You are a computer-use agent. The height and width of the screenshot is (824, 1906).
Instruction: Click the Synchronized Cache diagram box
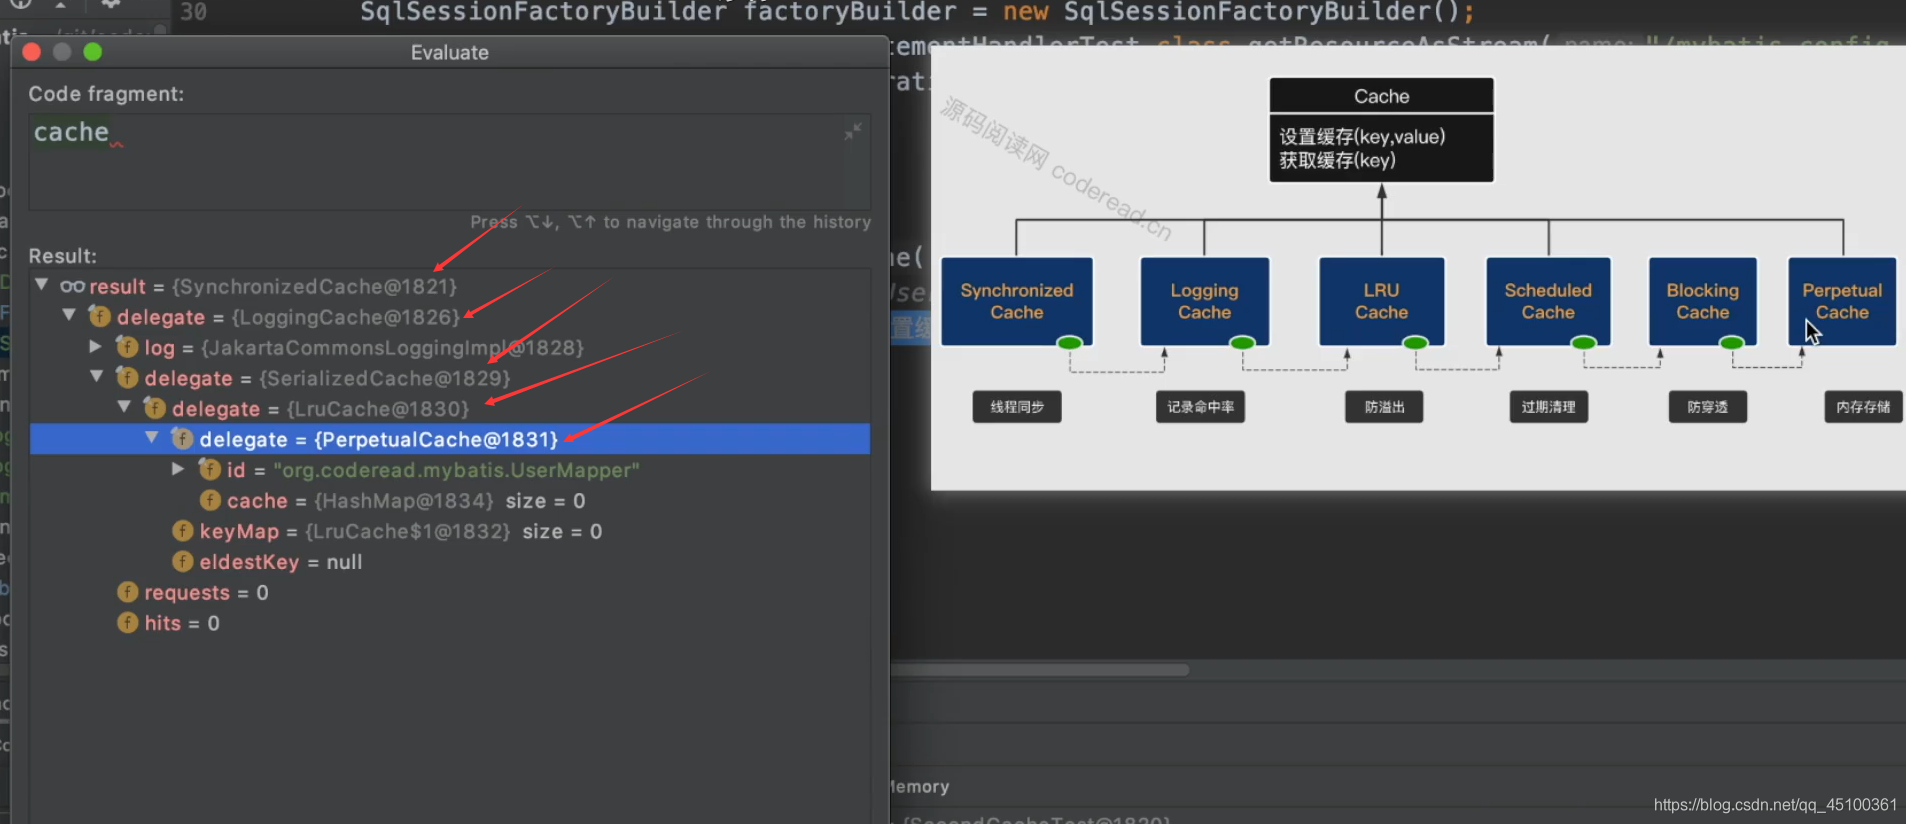[1017, 301]
